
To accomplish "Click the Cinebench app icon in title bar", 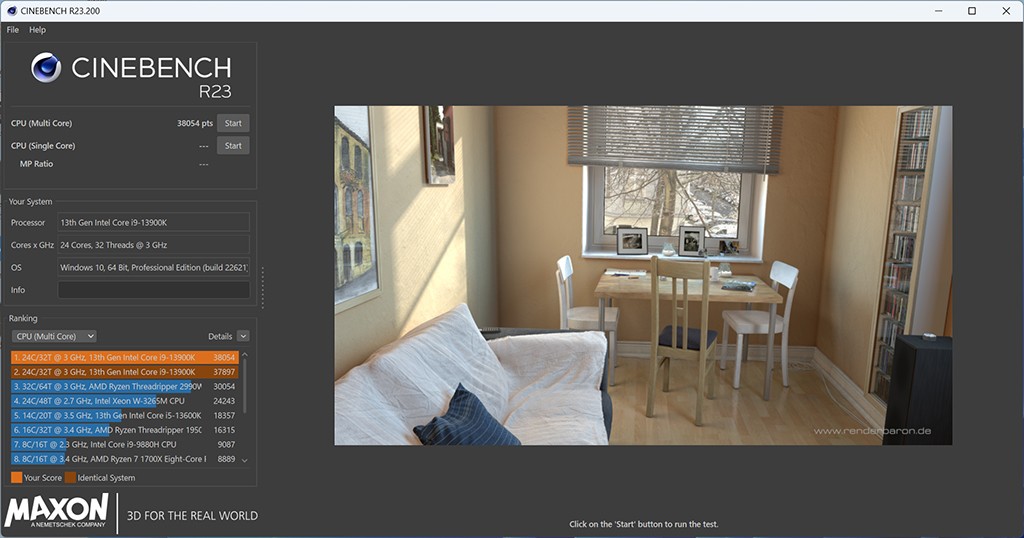I will [x=12, y=10].
